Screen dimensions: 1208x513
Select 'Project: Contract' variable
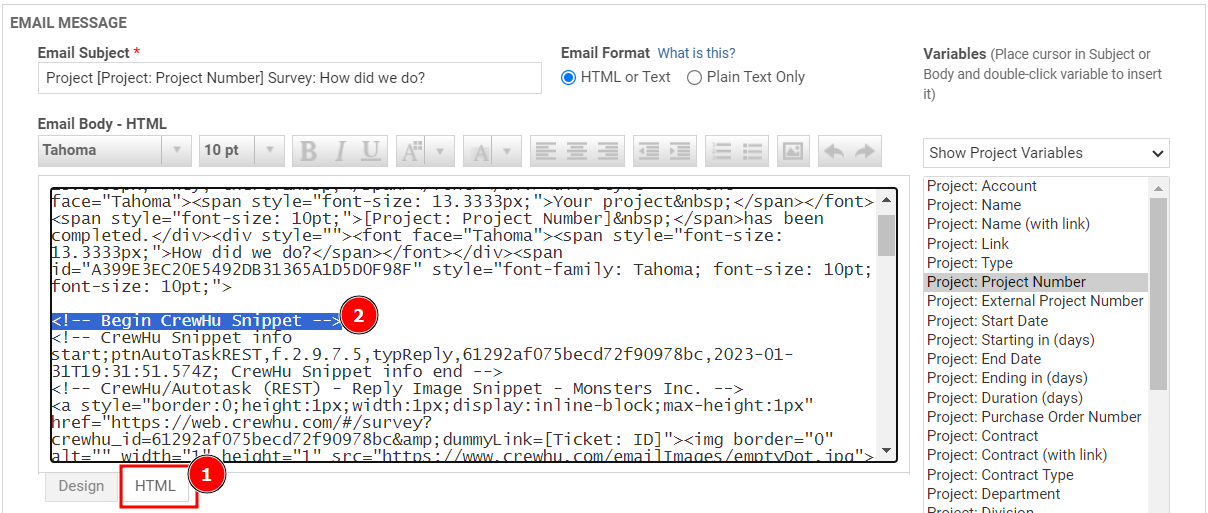(983, 436)
